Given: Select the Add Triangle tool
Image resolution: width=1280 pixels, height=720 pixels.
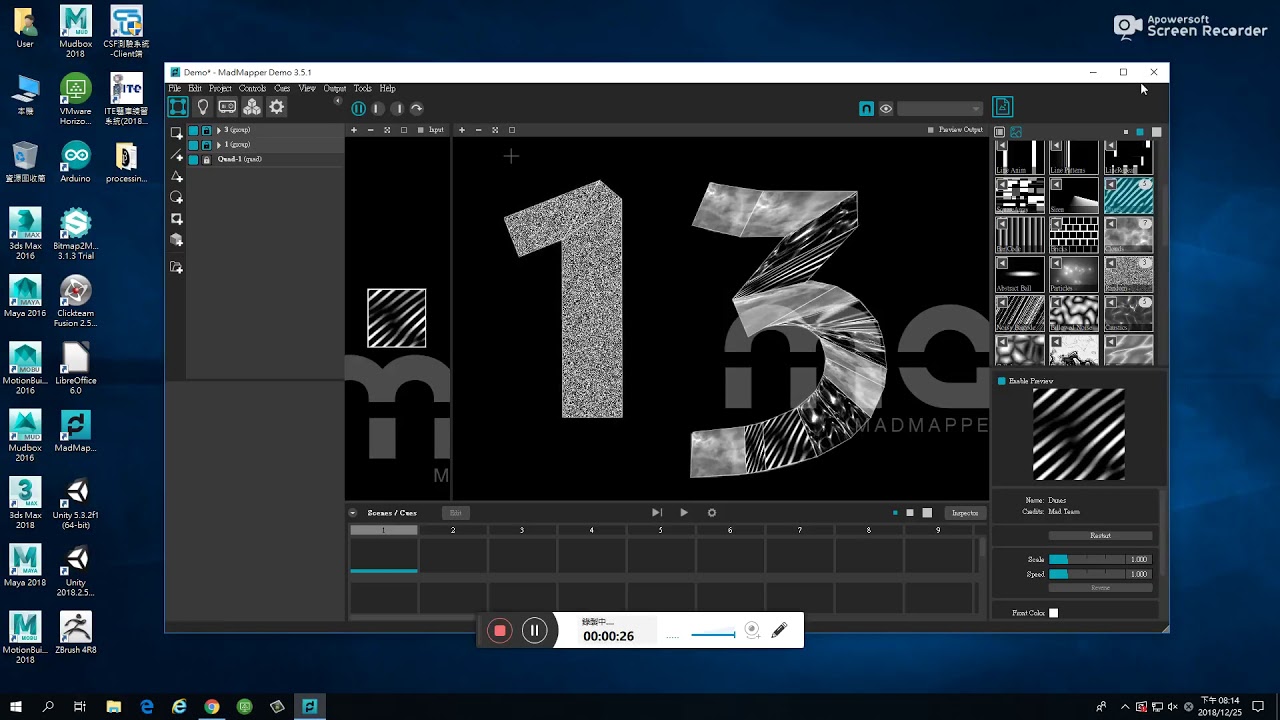Looking at the screenshot, I should [177, 176].
